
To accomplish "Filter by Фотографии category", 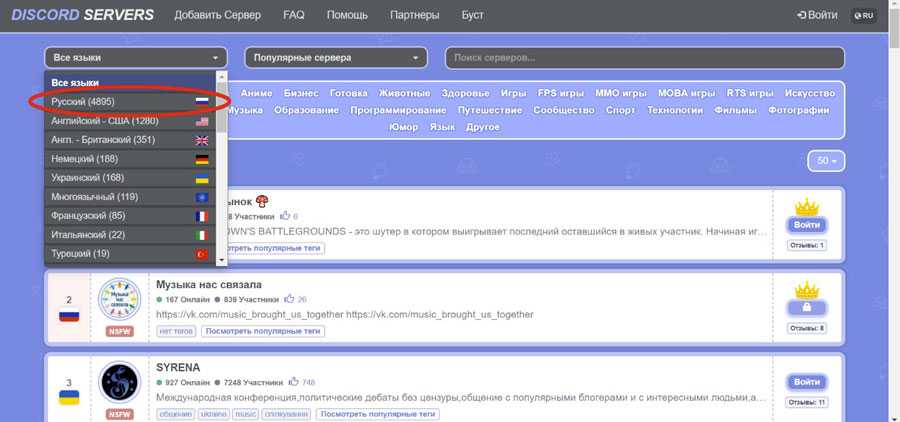I will coord(798,110).
